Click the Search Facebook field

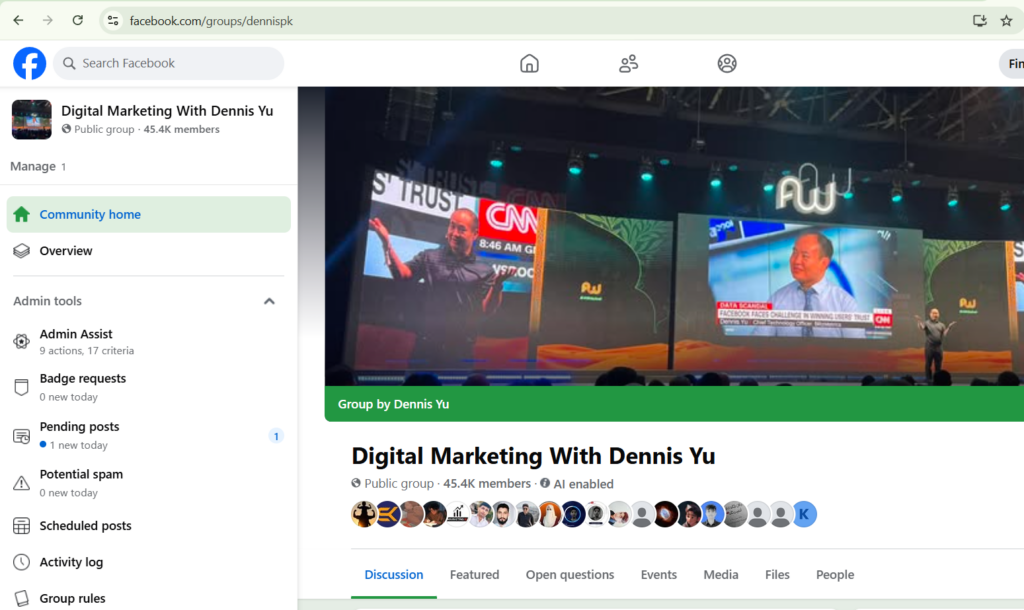coord(168,63)
